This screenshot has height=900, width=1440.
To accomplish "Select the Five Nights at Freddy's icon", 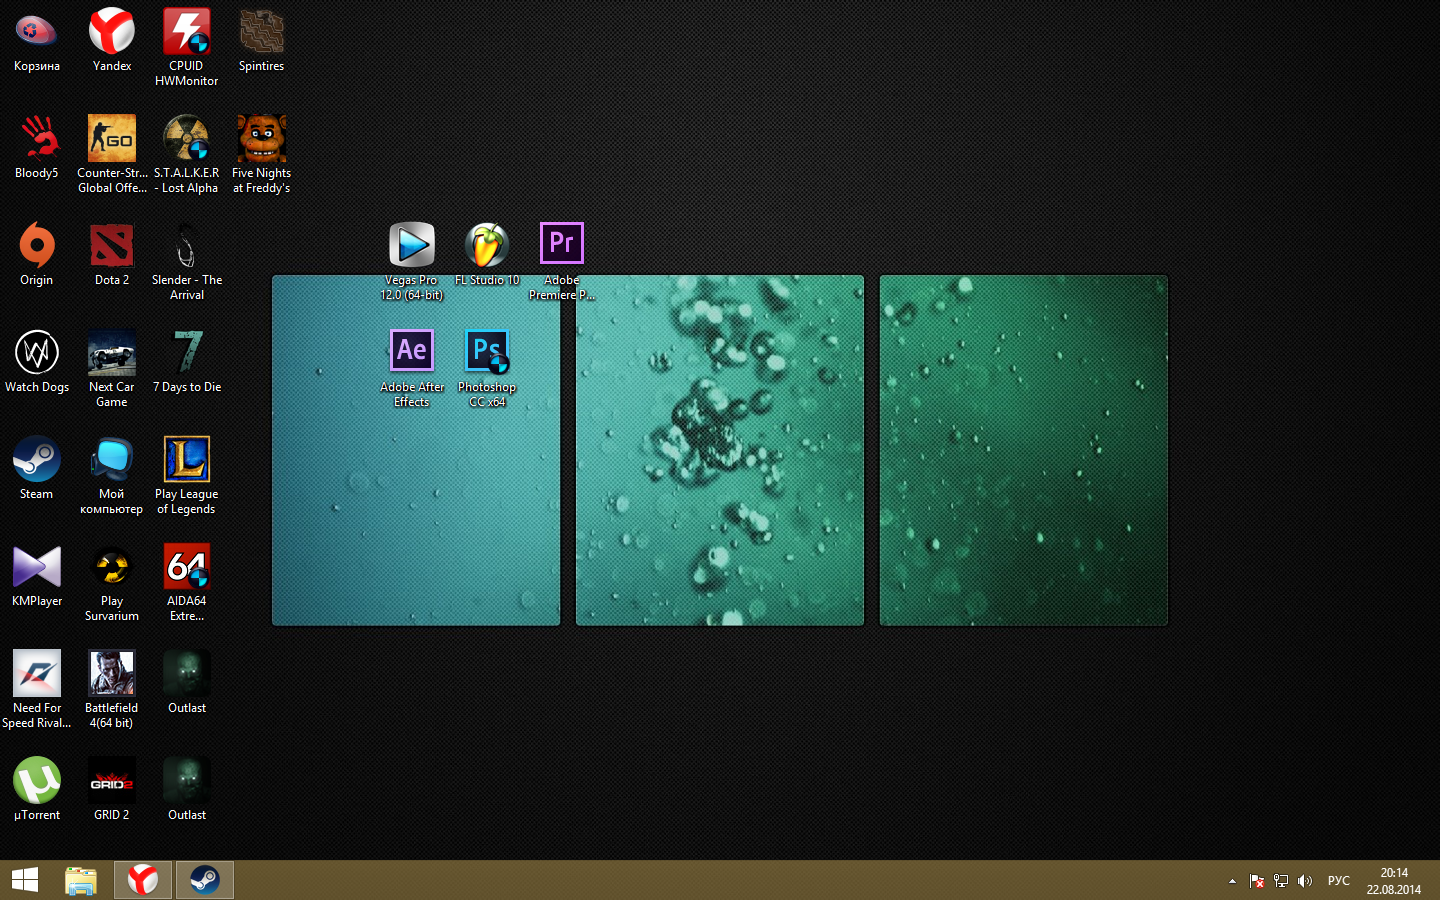I will click(x=261, y=139).
